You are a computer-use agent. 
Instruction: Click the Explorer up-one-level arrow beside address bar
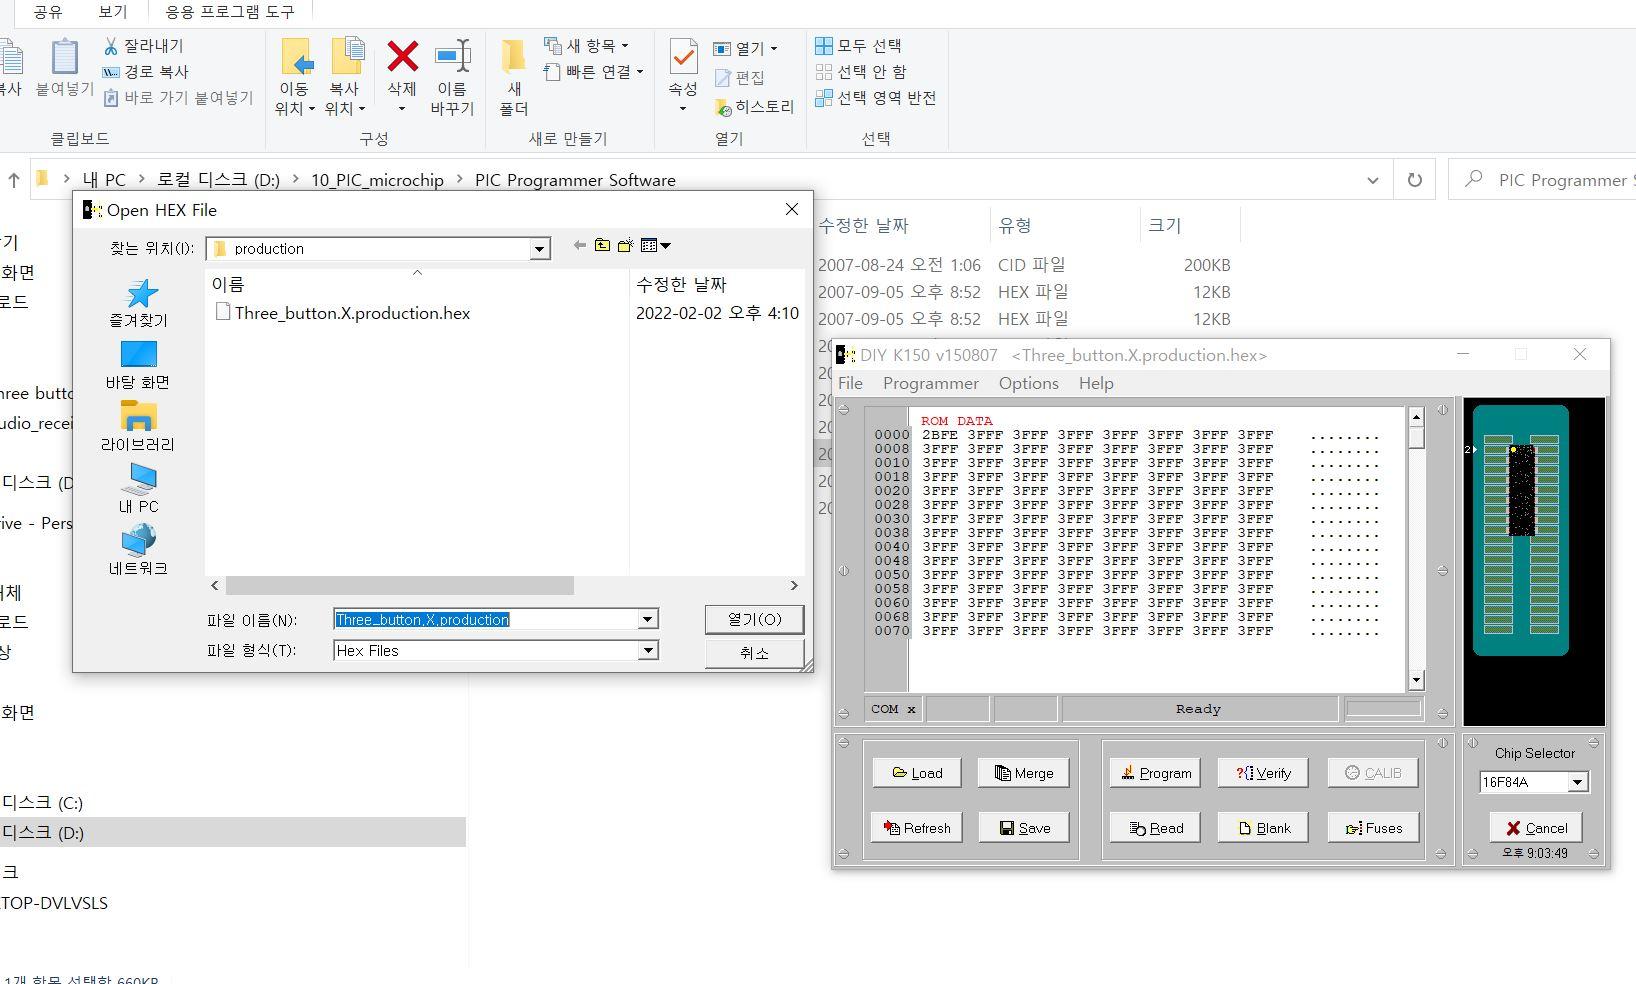[x=13, y=180]
